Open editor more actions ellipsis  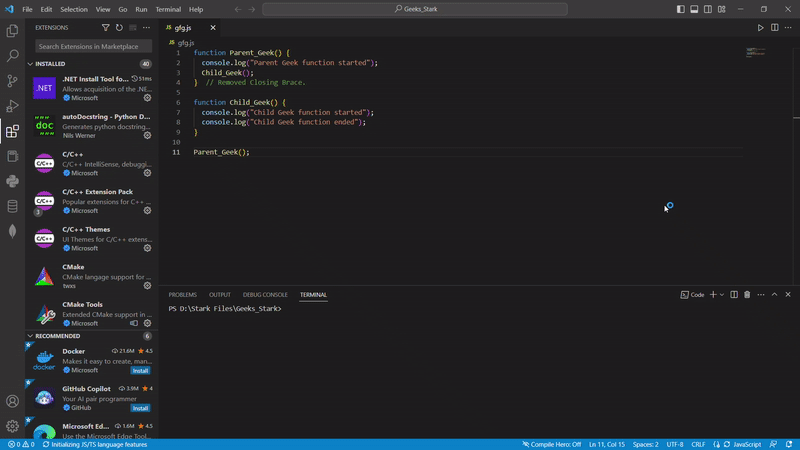tap(788, 28)
